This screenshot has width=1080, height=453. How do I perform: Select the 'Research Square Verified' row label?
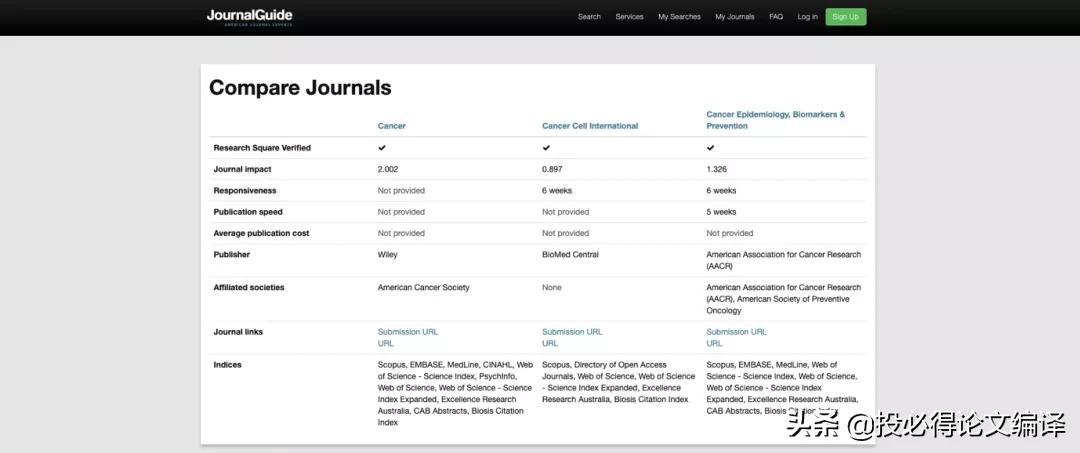click(262, 148)
